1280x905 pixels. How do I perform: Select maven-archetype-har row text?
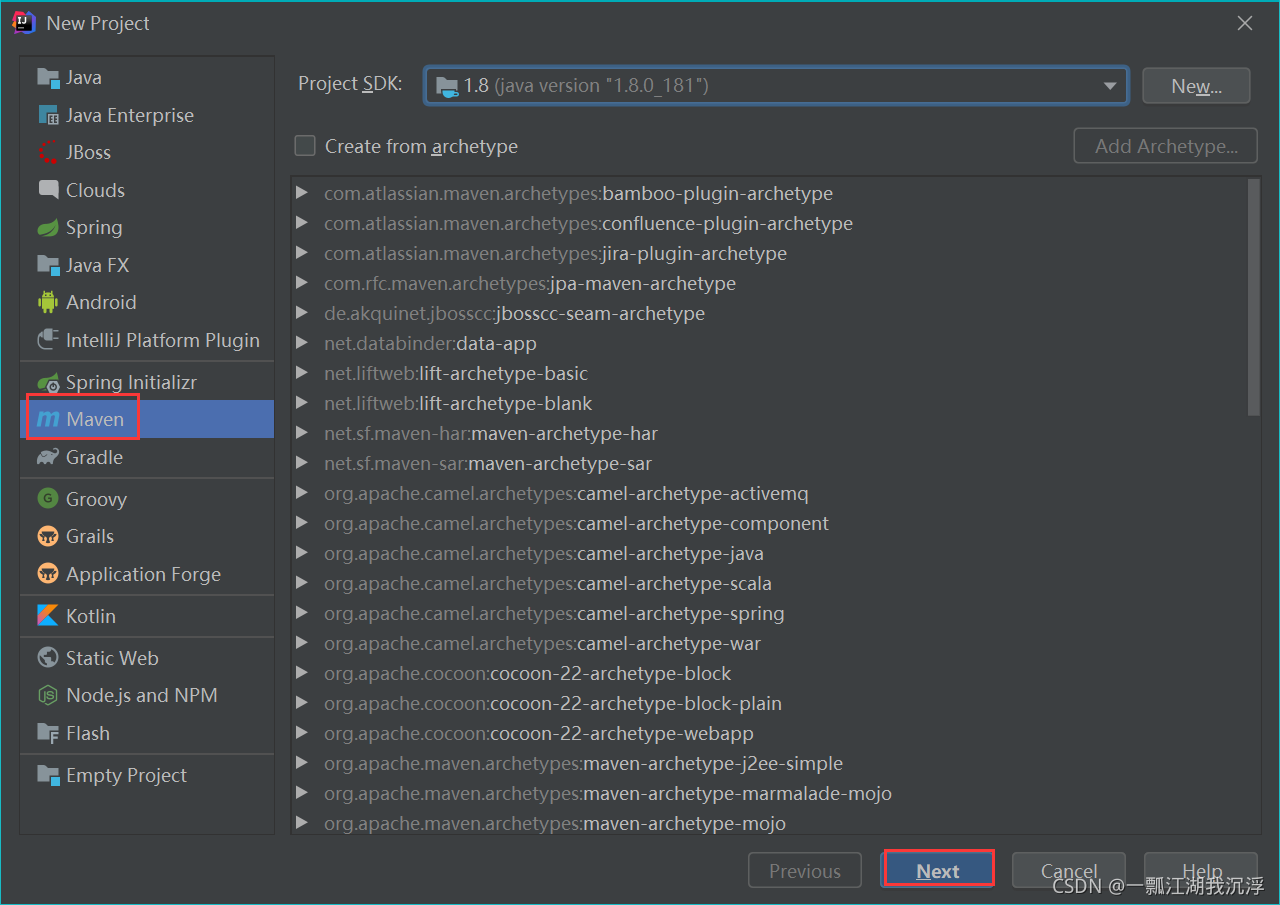pyautogui.click(x=491, y=433)
